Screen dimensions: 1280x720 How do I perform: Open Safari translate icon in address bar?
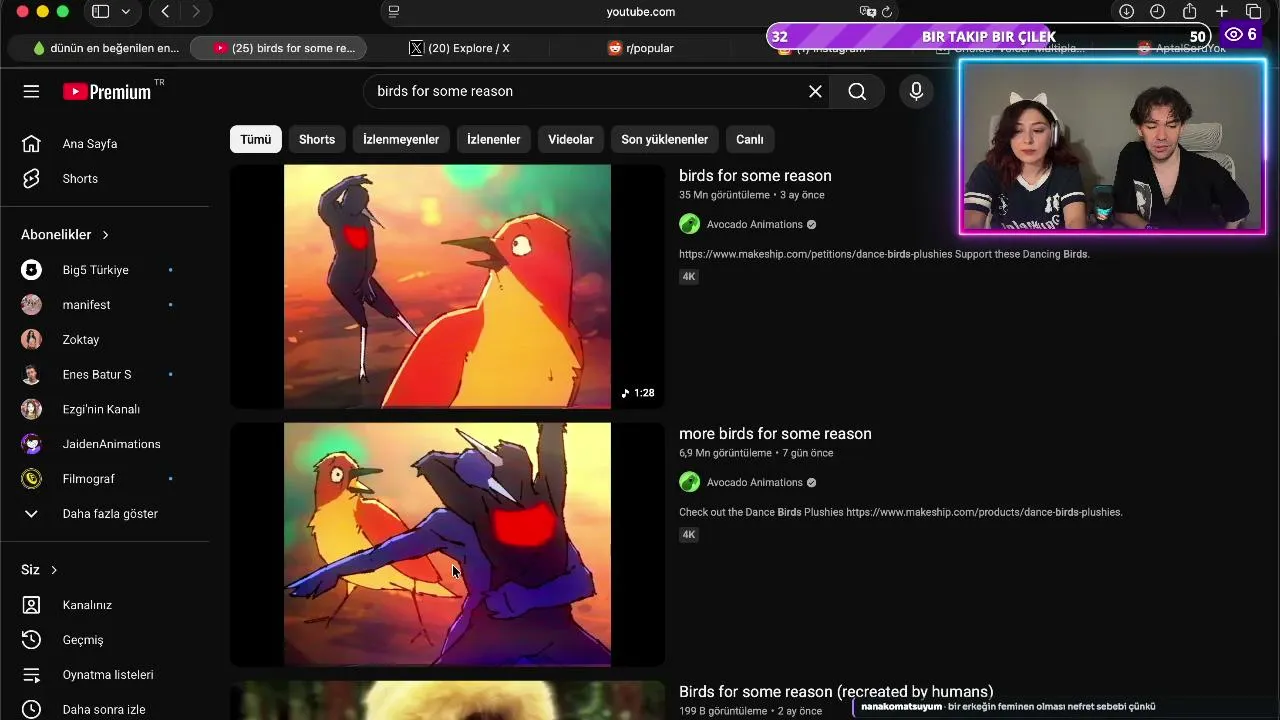pyautogui.click(x=866, y=12)
